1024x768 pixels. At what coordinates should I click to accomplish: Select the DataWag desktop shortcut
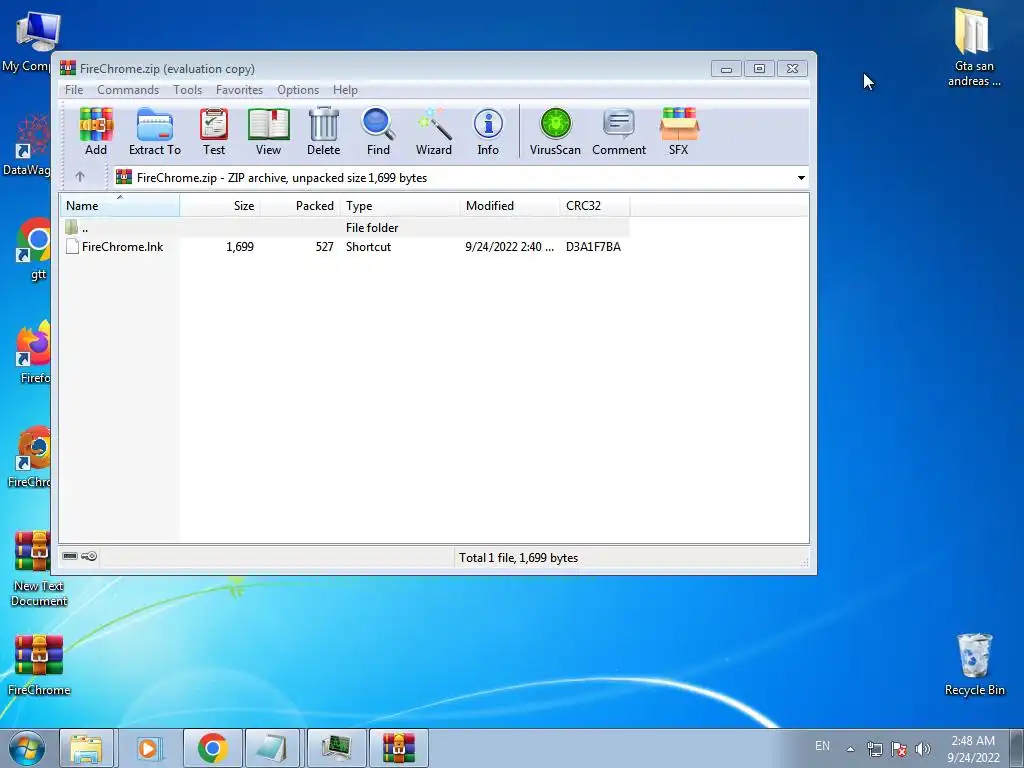[29, 144]
